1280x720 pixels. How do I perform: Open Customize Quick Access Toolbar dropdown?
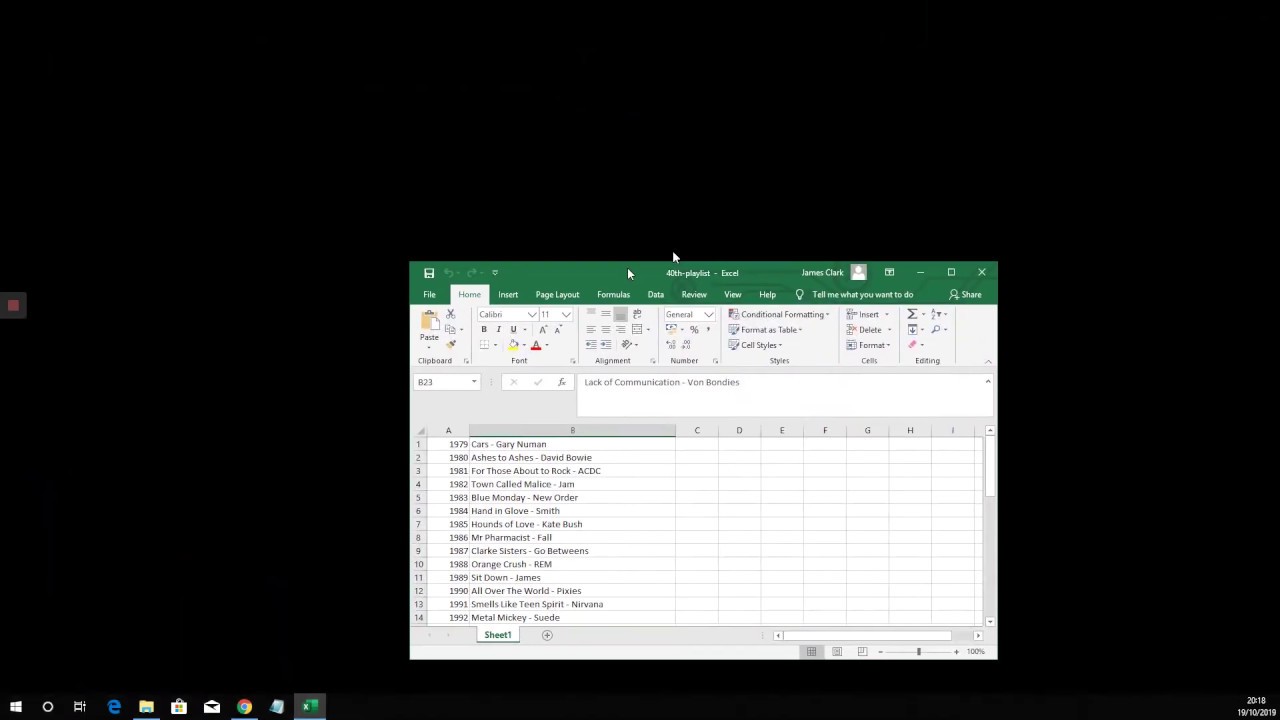pyautogui.click(x=494, y=273)
